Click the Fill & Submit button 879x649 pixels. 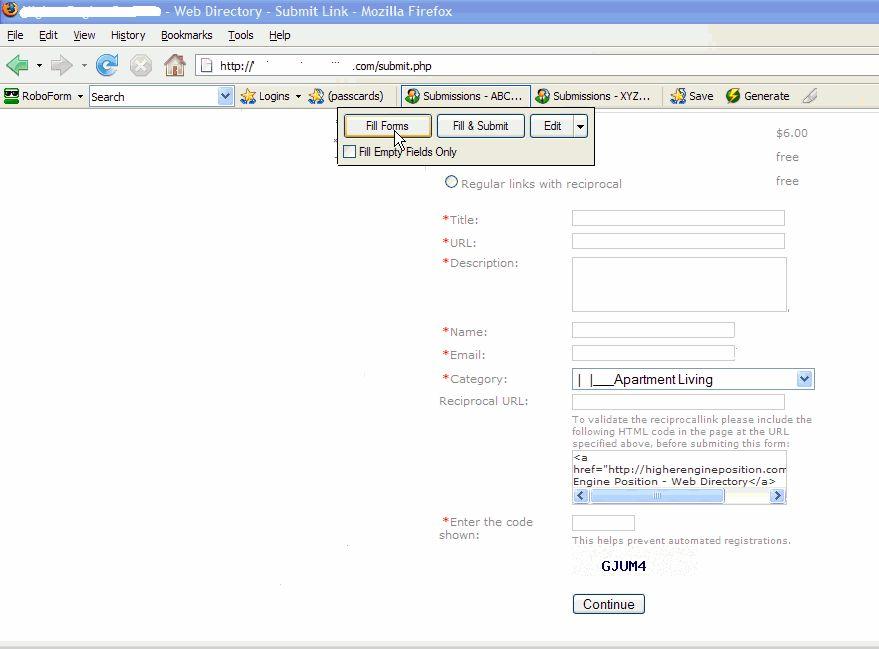pos(480,126)
